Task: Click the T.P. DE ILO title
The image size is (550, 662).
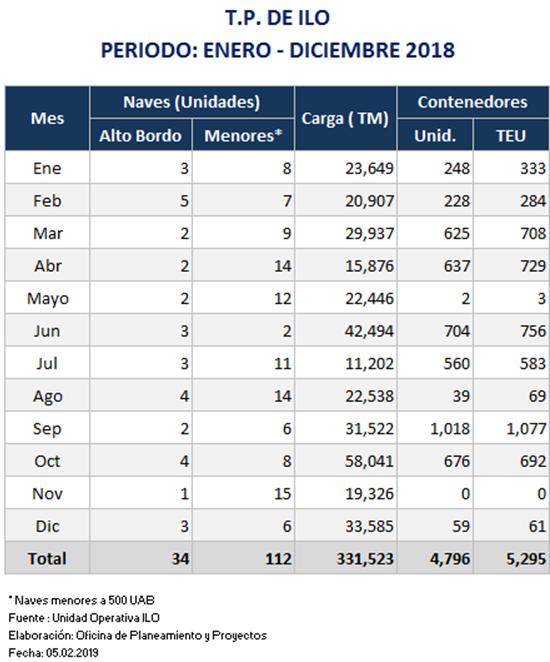Action: (x=277, y=18)
